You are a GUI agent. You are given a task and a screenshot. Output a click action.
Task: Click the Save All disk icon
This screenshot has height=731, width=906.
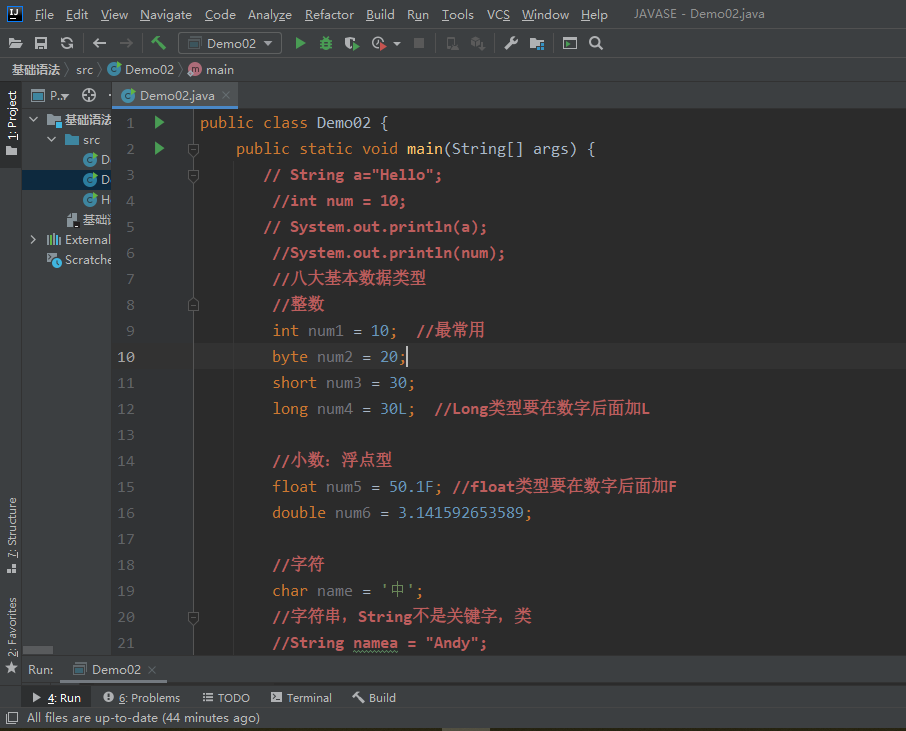coord(41,44)
